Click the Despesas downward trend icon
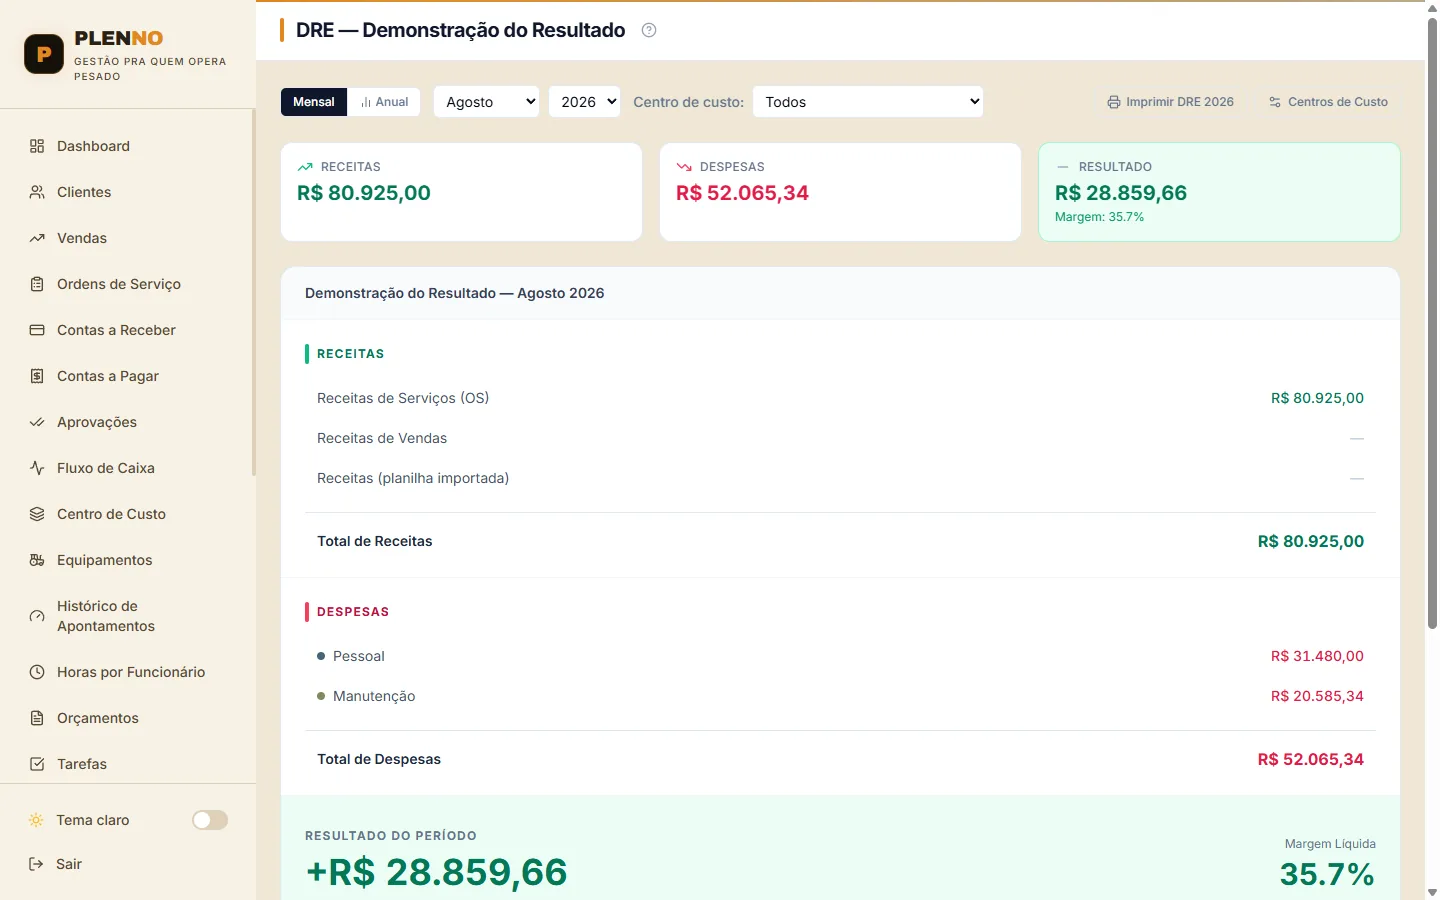 (x=684, y=167)
